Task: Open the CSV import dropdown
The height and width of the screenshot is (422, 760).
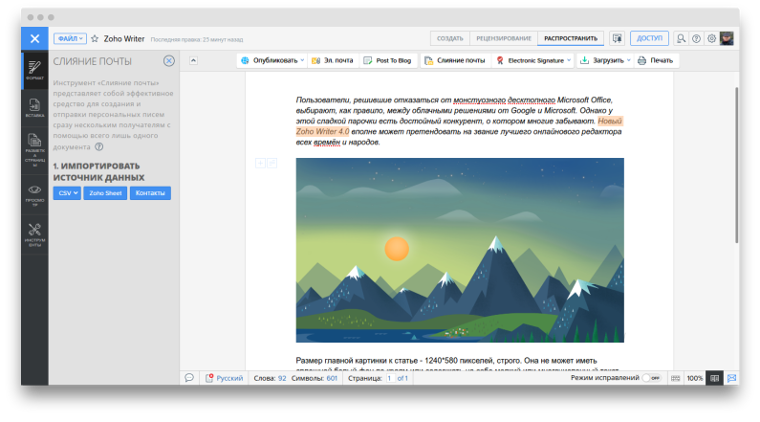Action: pyautogui.click(x=67, y=193)
